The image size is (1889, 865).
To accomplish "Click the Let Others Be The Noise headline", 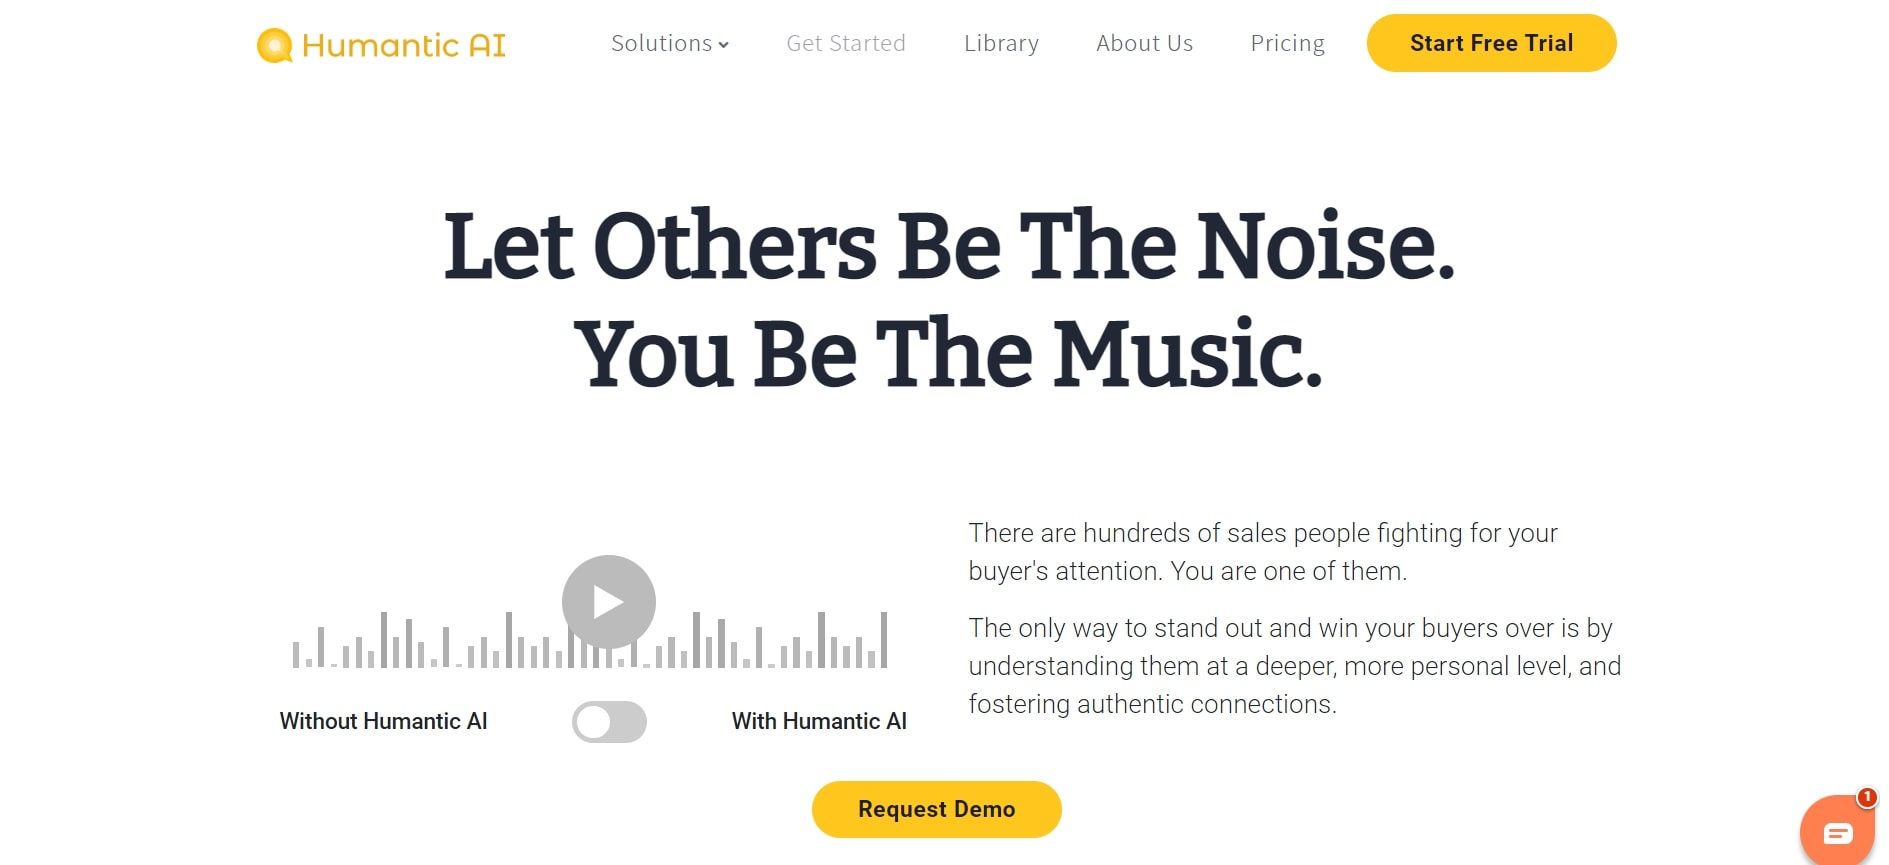I will coord(948,246).
